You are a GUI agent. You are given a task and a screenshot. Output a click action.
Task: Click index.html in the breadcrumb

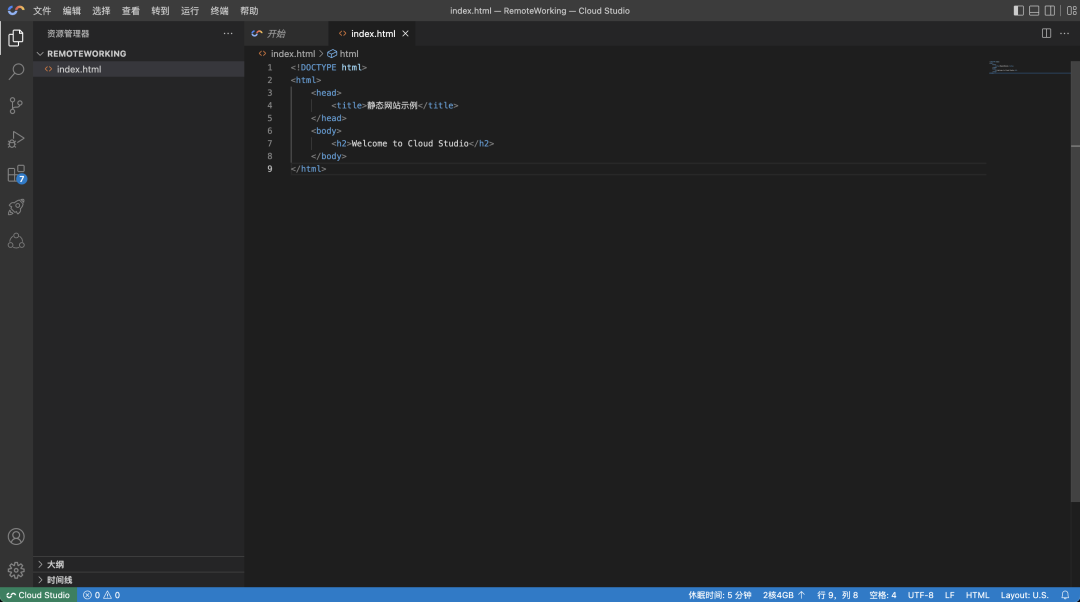click(x=293, y=54)
